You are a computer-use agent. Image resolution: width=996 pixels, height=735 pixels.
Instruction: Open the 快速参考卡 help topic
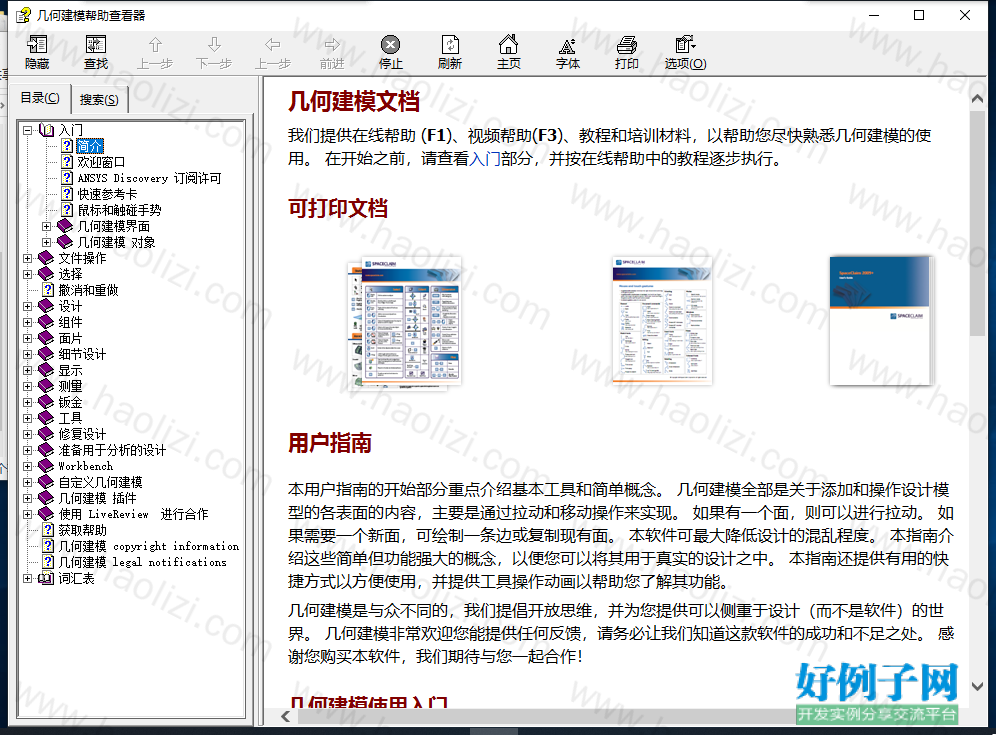(x=107, y=194)
